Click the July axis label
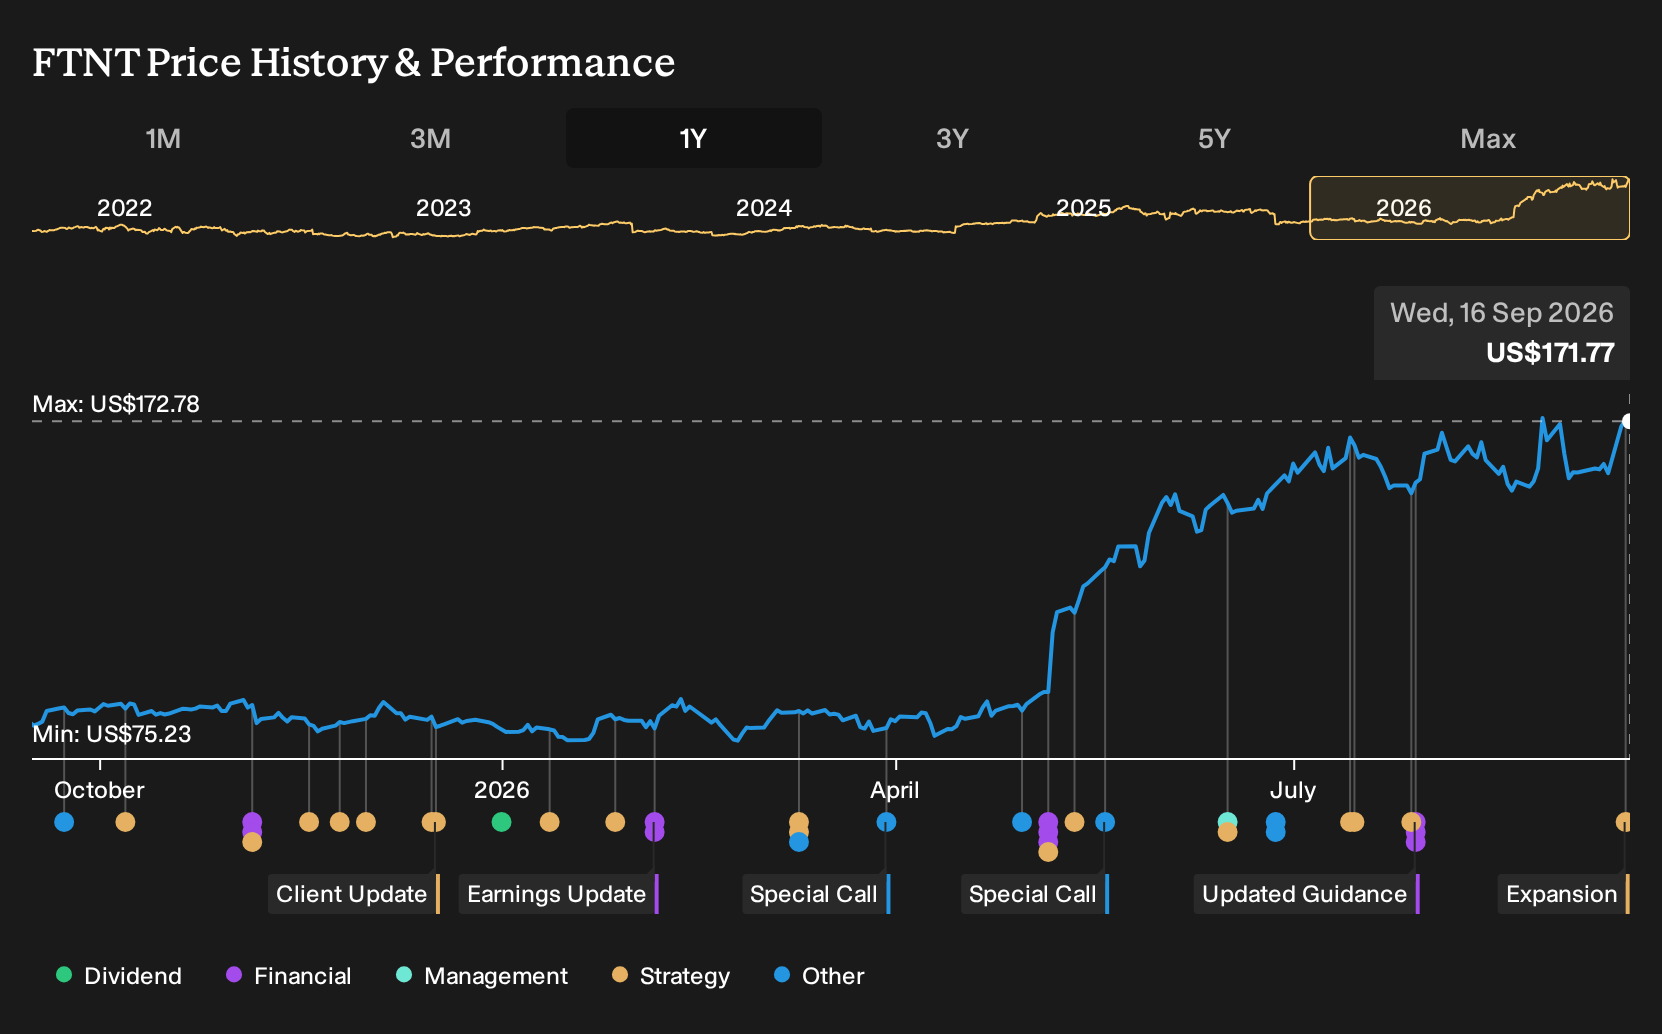Screen dimensions: 1662x1034 coord(1293,790)
